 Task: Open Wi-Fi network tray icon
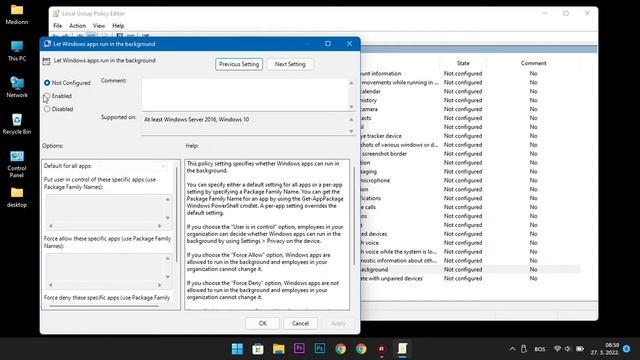(x=557, y=349)
